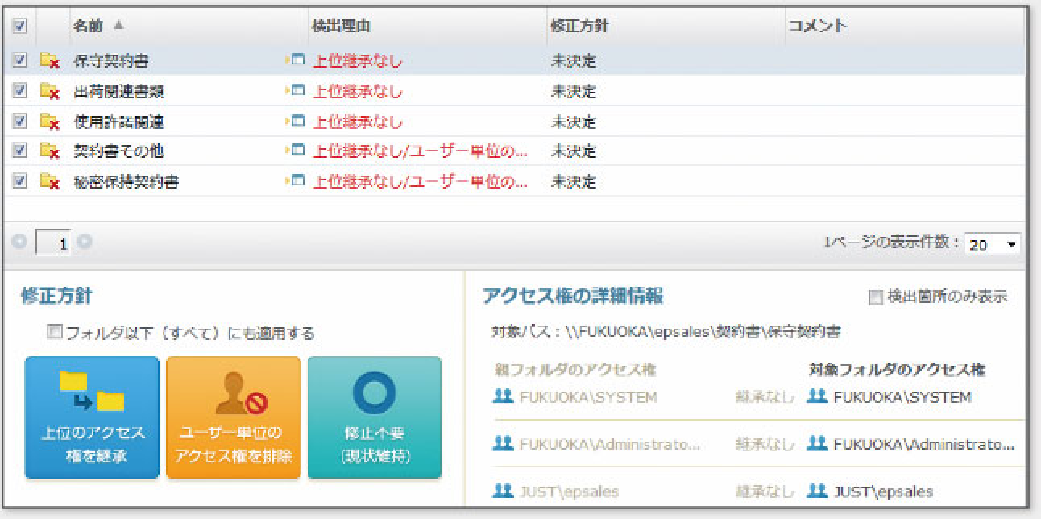The height and width of the screenshot is (519, 1041).
Task: Click parent folder FUKUOKA\Administrato group icon
Action: (x=503, y=444)
